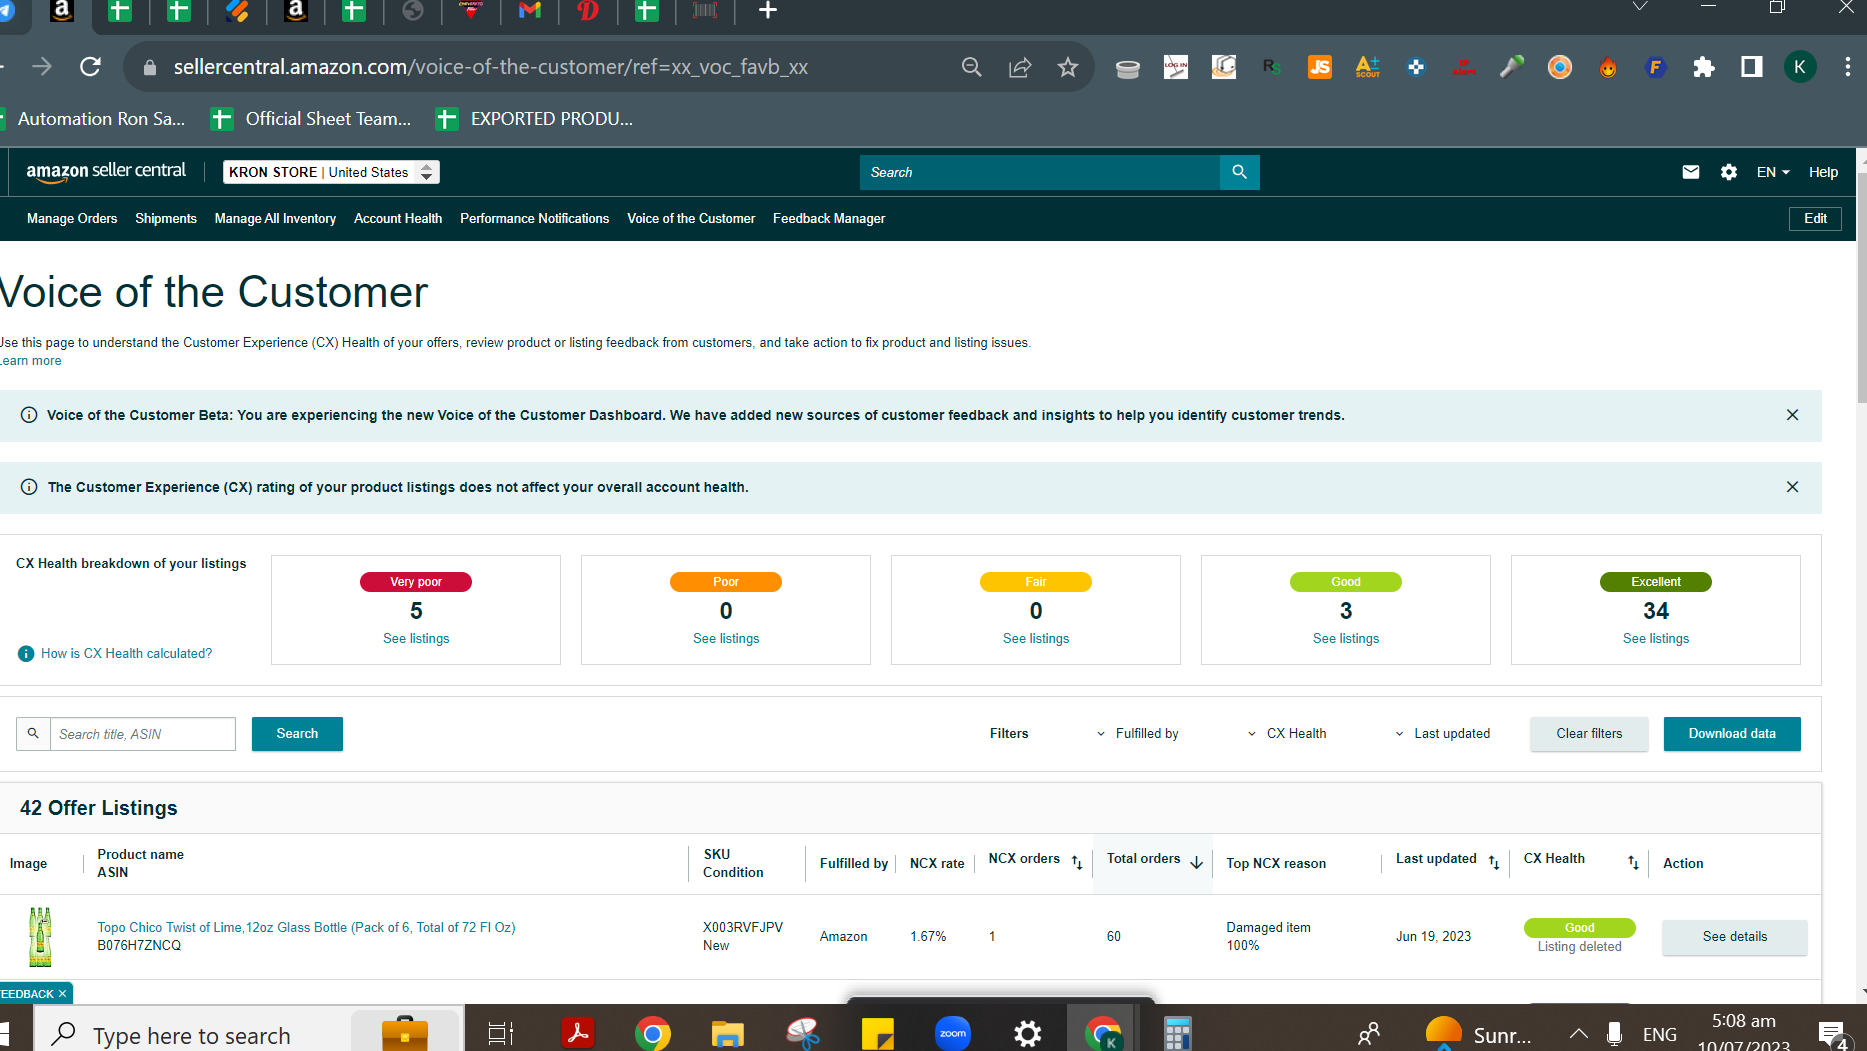Click the browser zoom magnifier icon
Image resolution: width=1867 pixels, height=1051 pixels.
point(971,67)
